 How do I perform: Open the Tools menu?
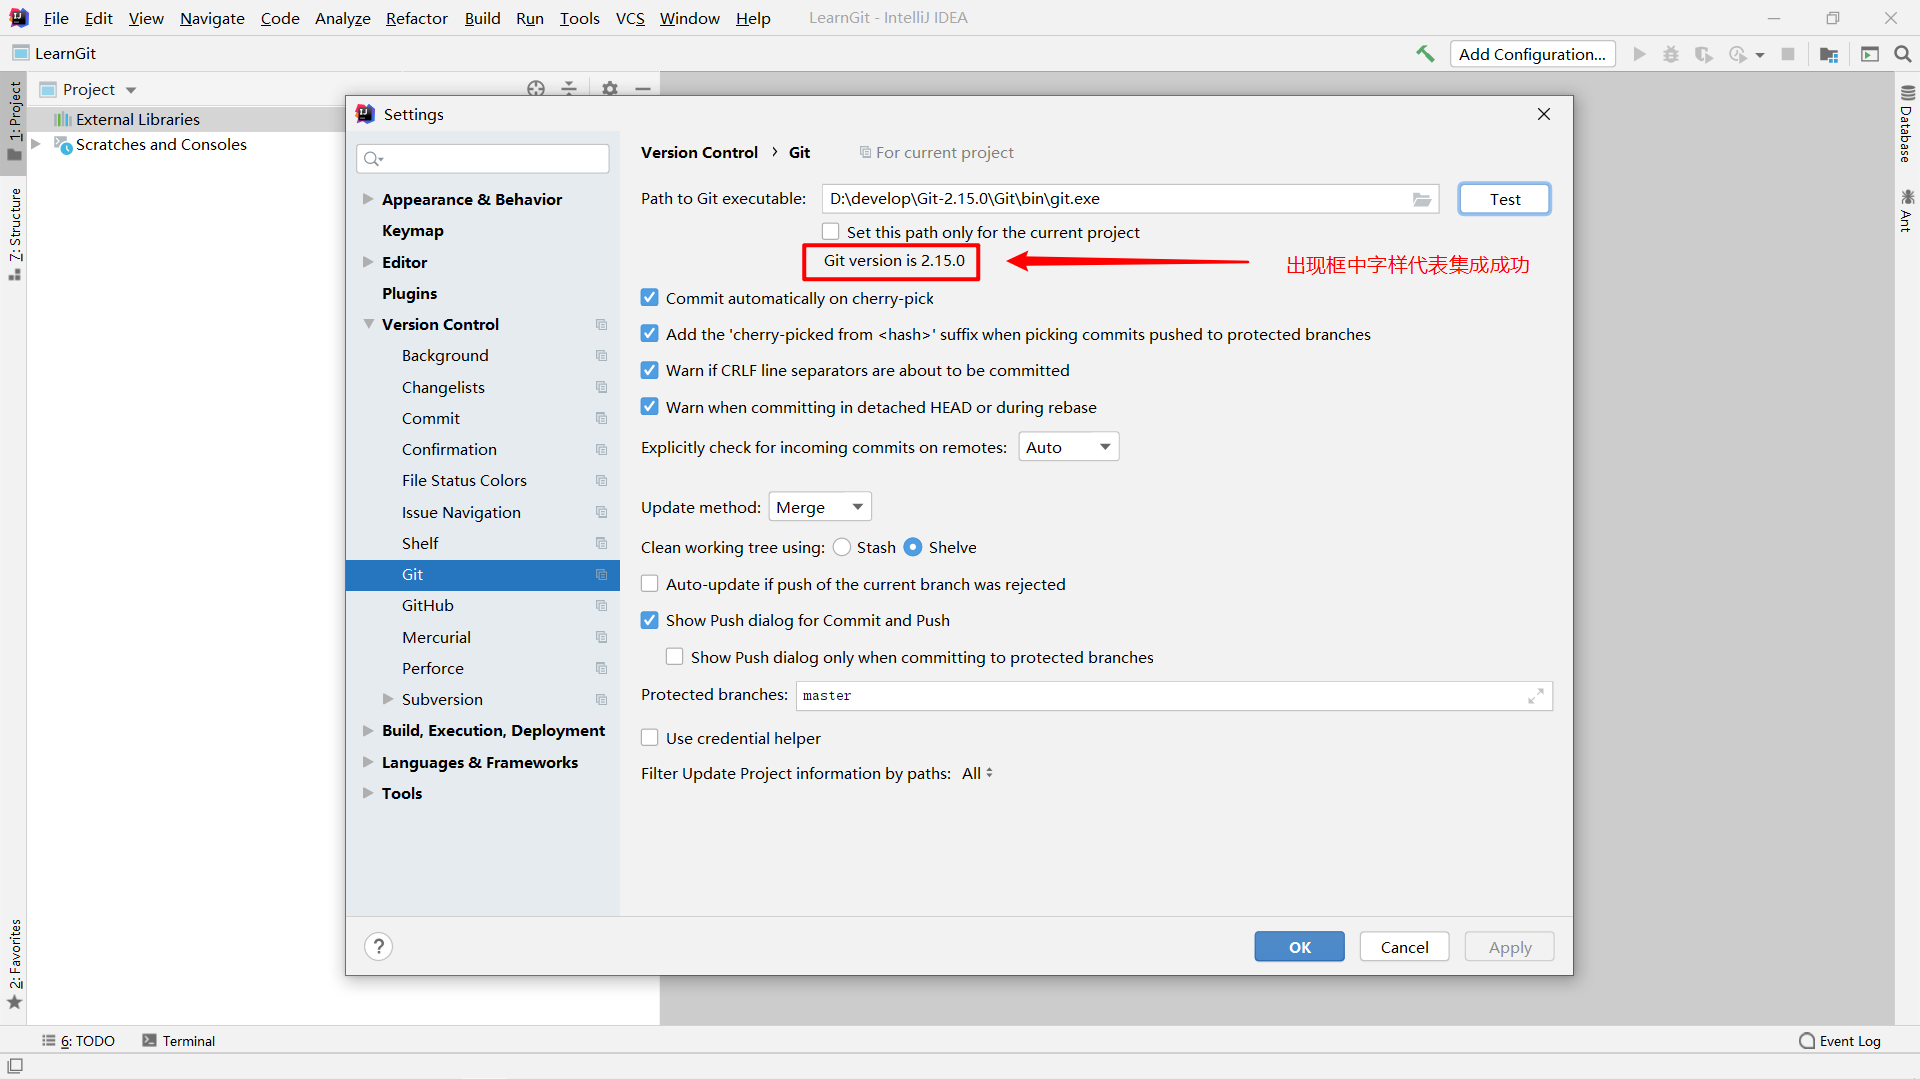coord(579,18)
